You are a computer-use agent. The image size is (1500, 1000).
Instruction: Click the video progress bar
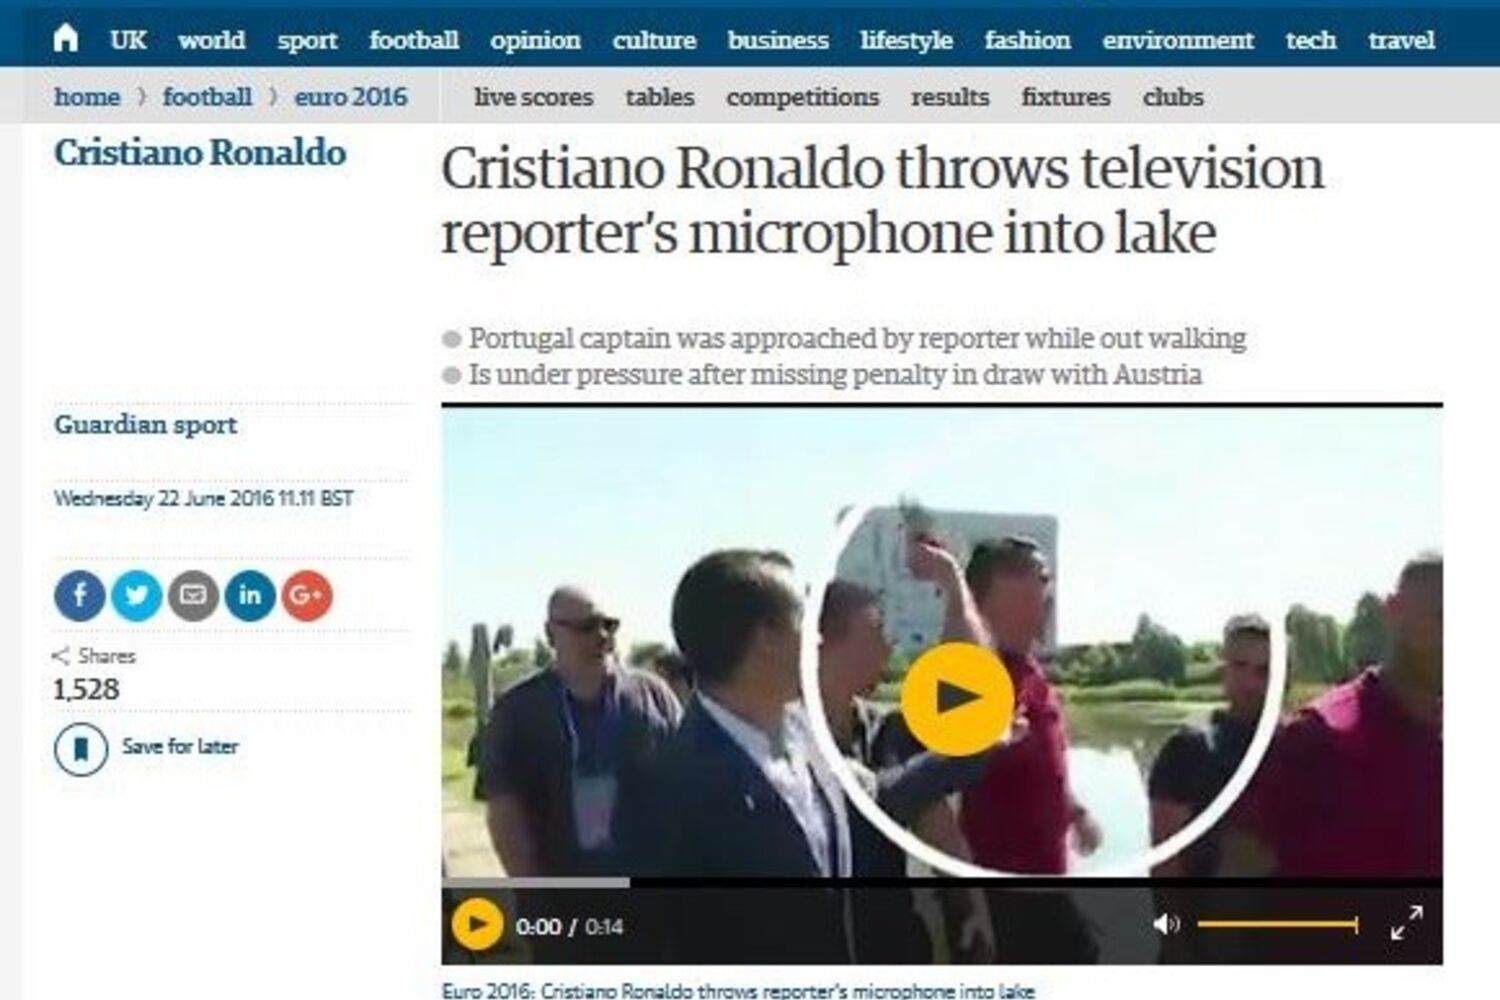(x=942, y=883)
